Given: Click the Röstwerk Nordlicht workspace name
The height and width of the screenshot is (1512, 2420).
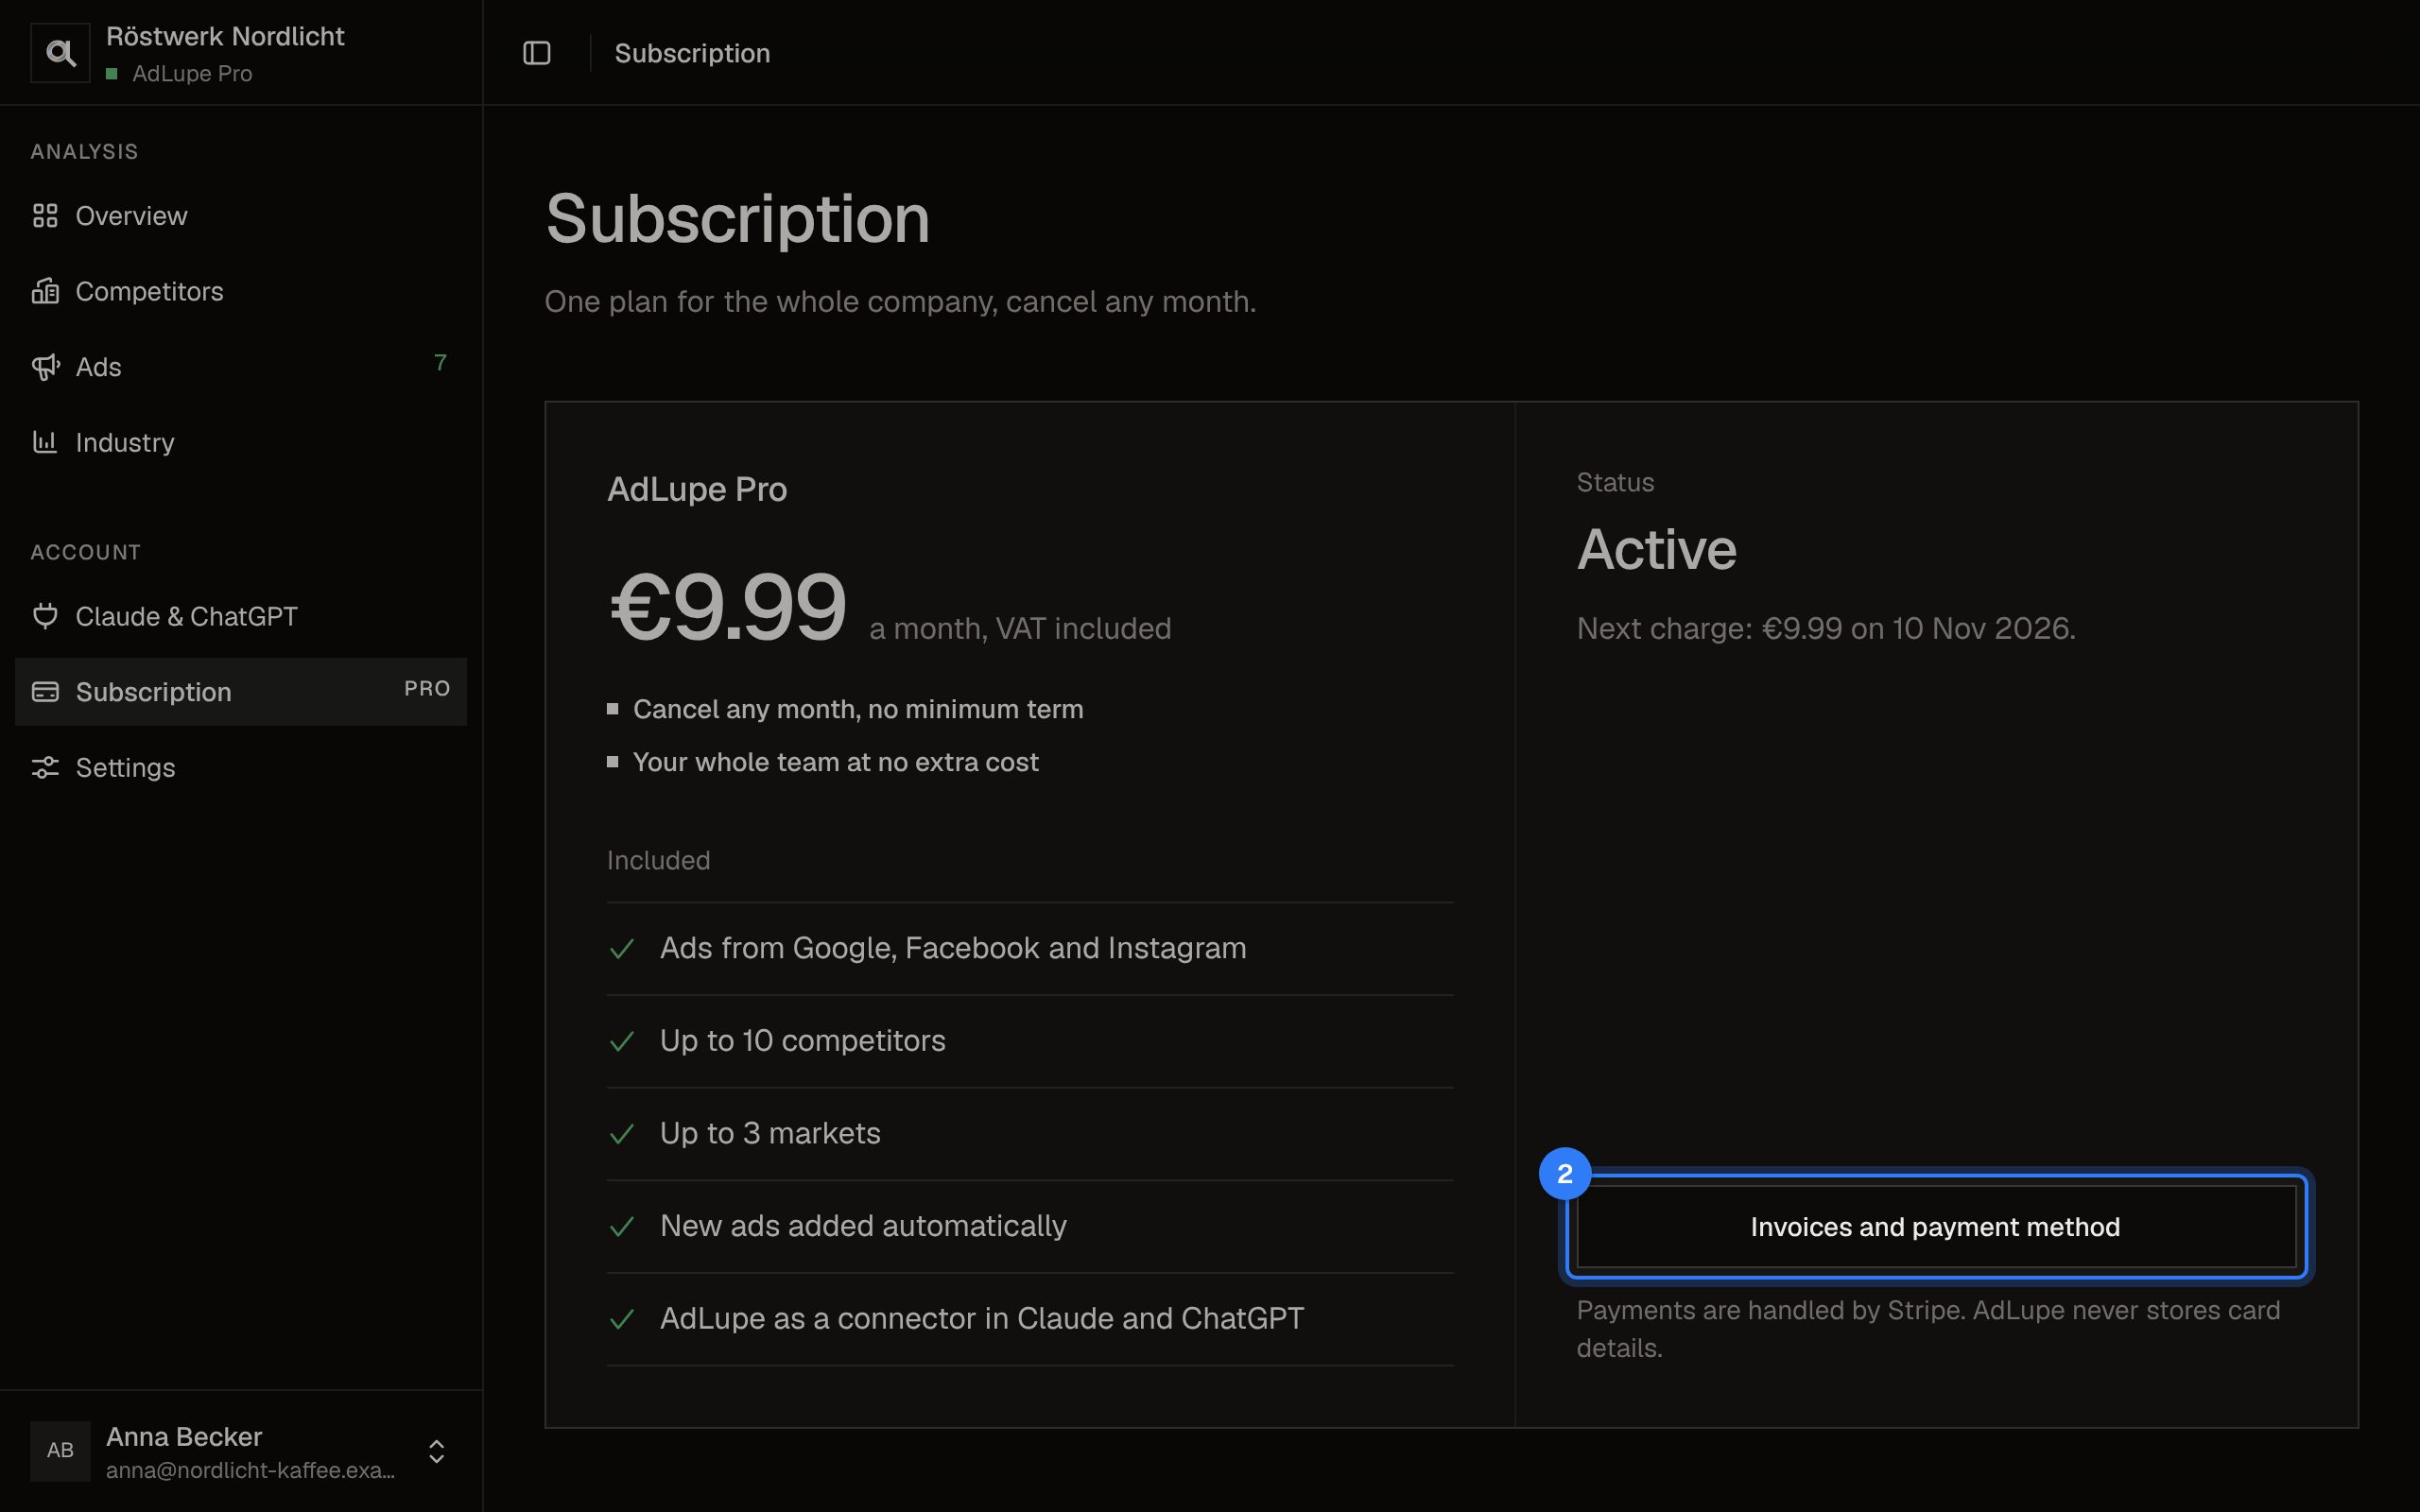Looking at the screenshot, I should 225,37.
